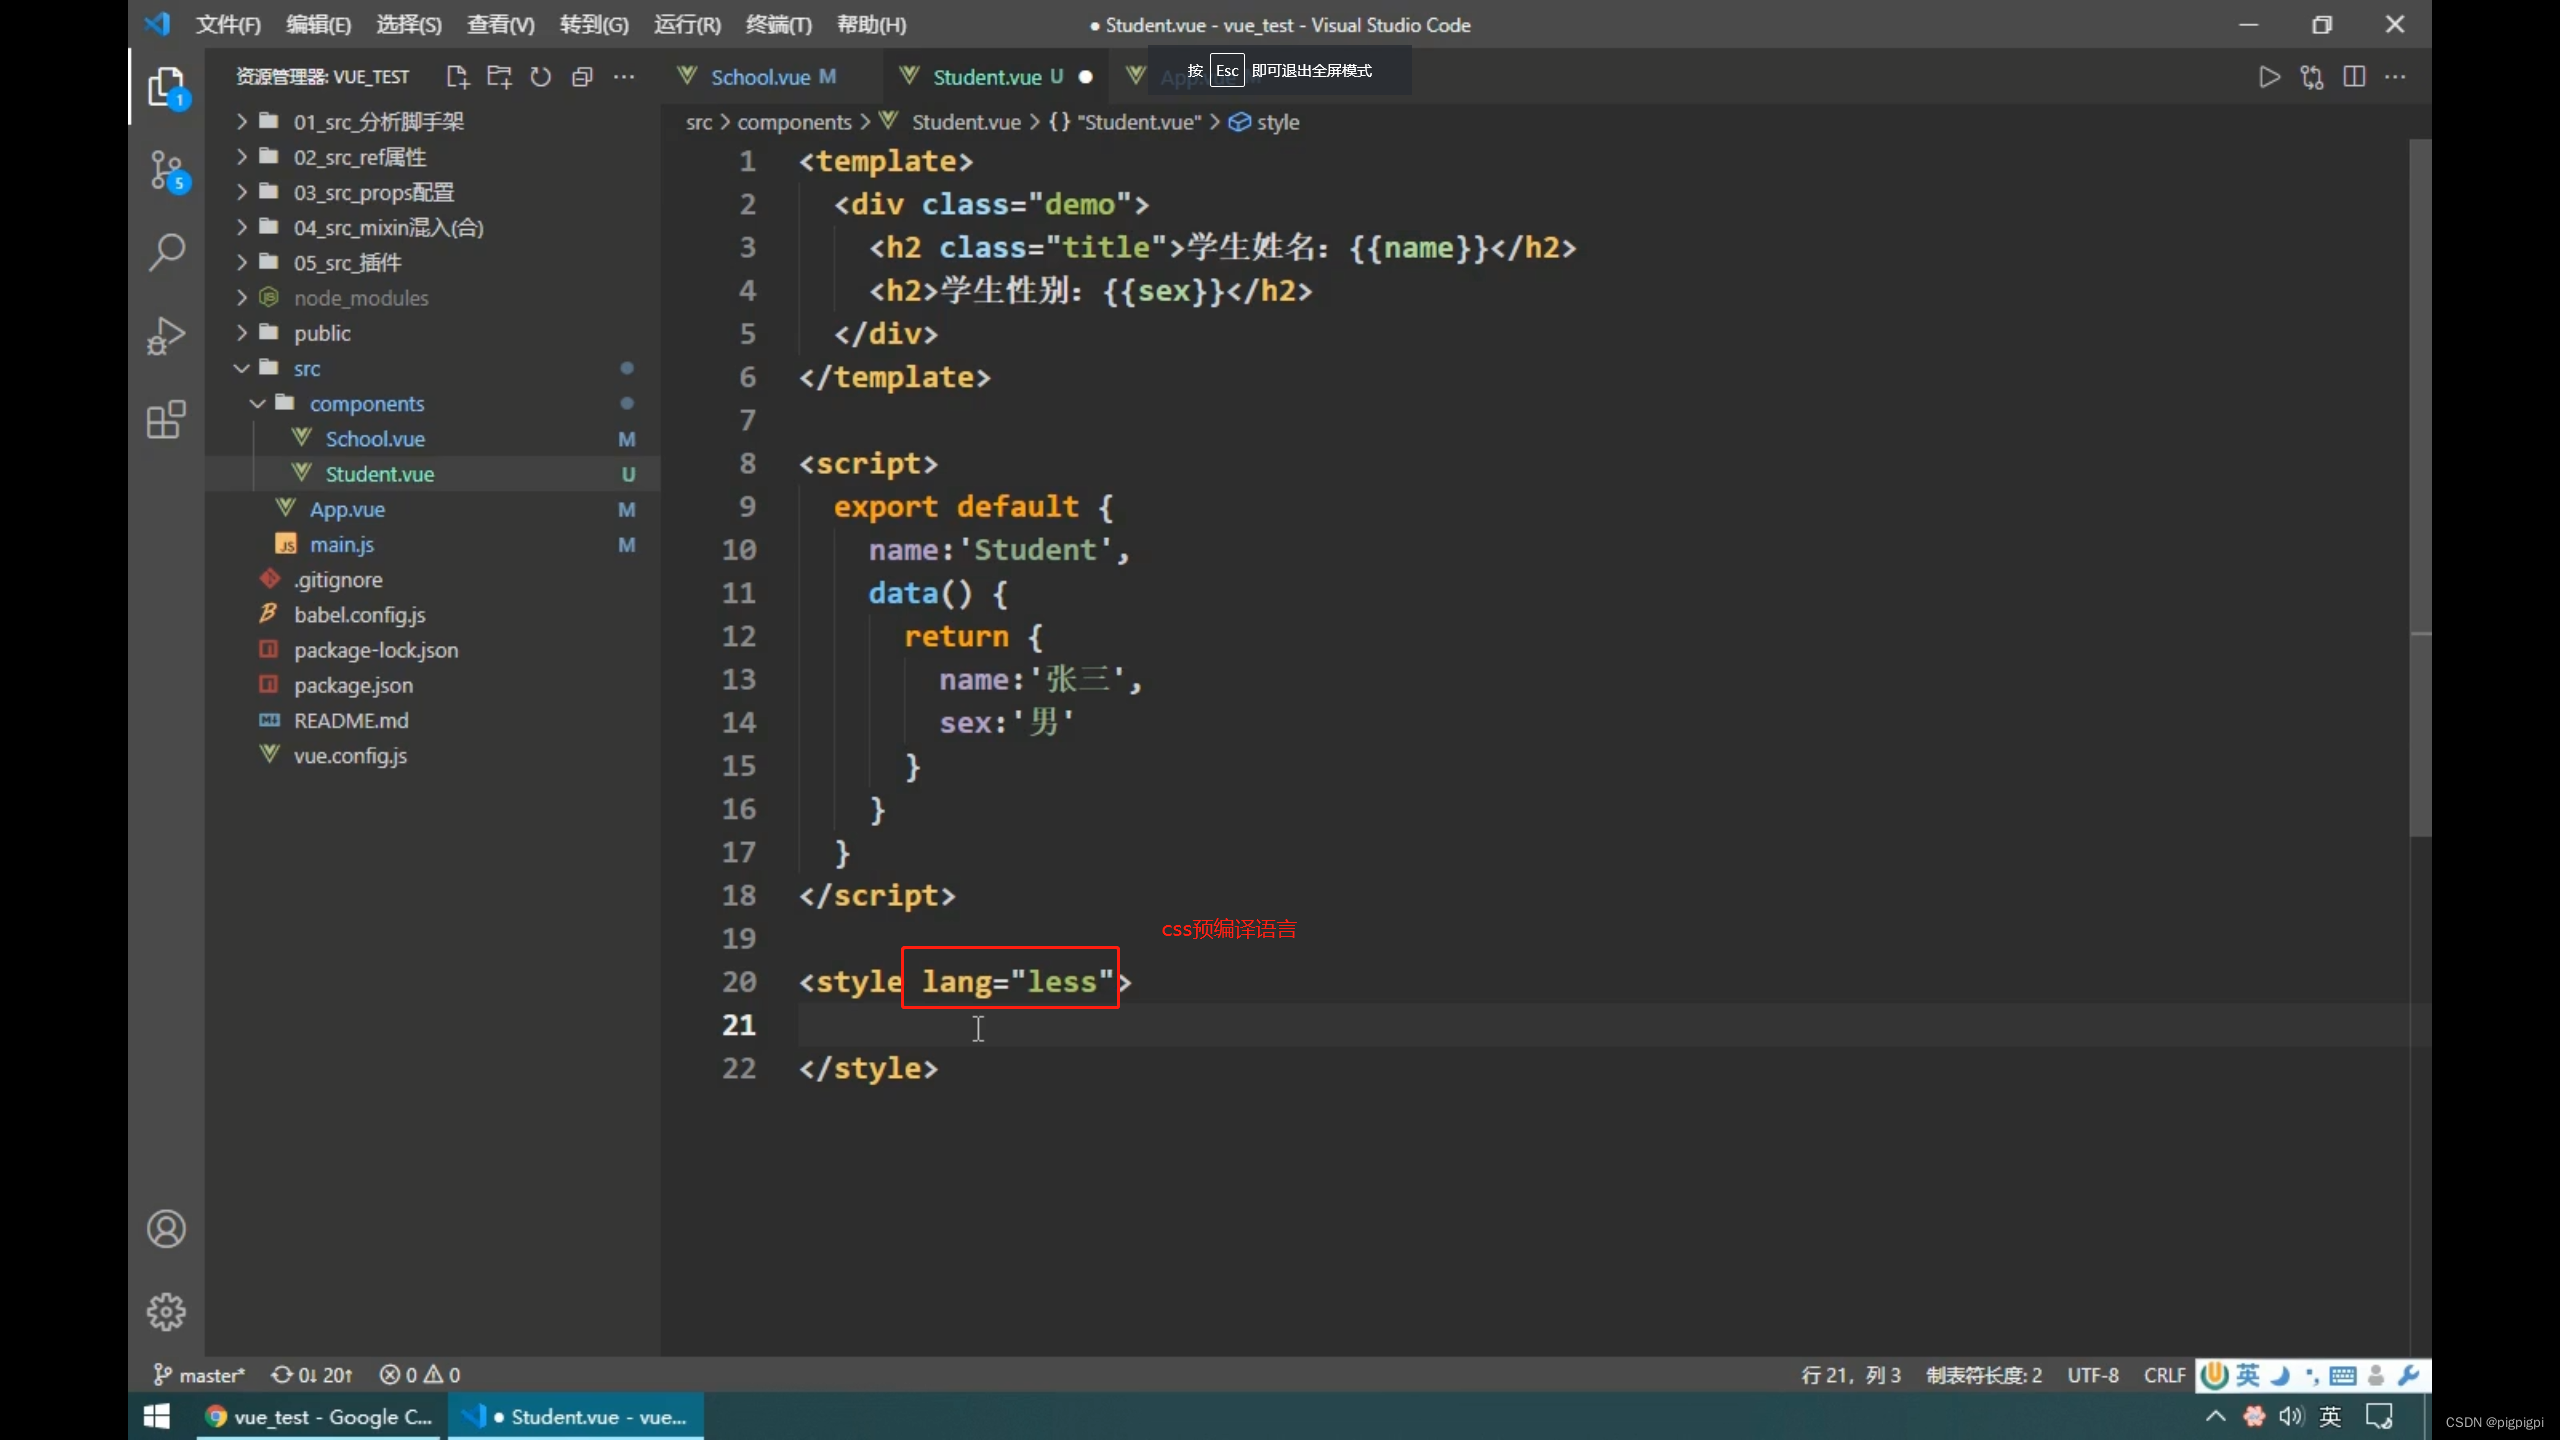Click the New Folder icon in explorer

499,77
